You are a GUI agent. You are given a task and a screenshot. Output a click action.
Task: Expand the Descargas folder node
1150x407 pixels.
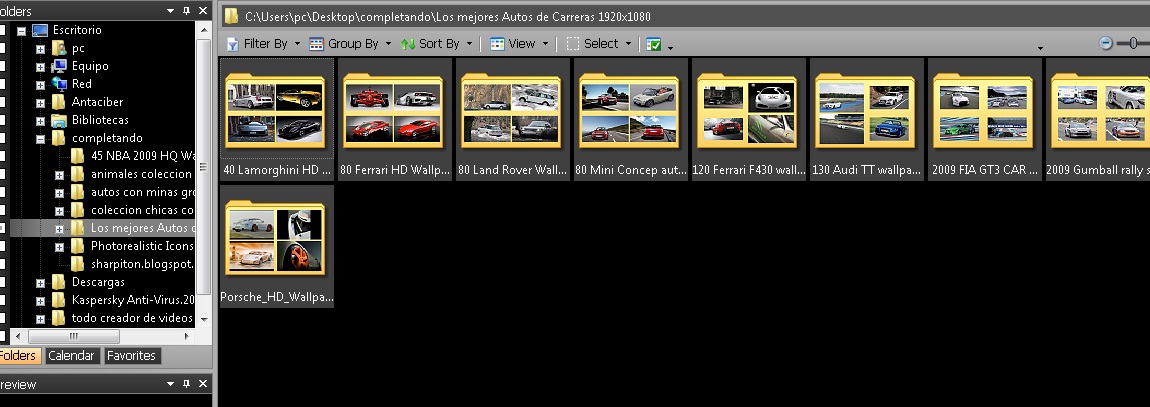click(40, 282)
